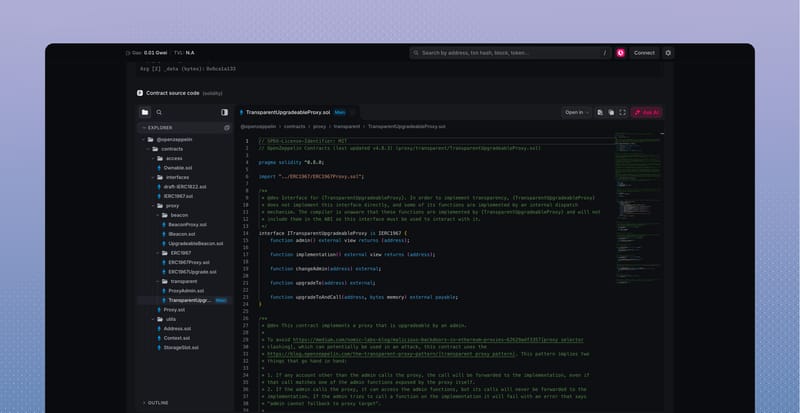Click the import ERC1967Proxy.sol line
This screenshot has width=800, height=413.
point(311,176)
